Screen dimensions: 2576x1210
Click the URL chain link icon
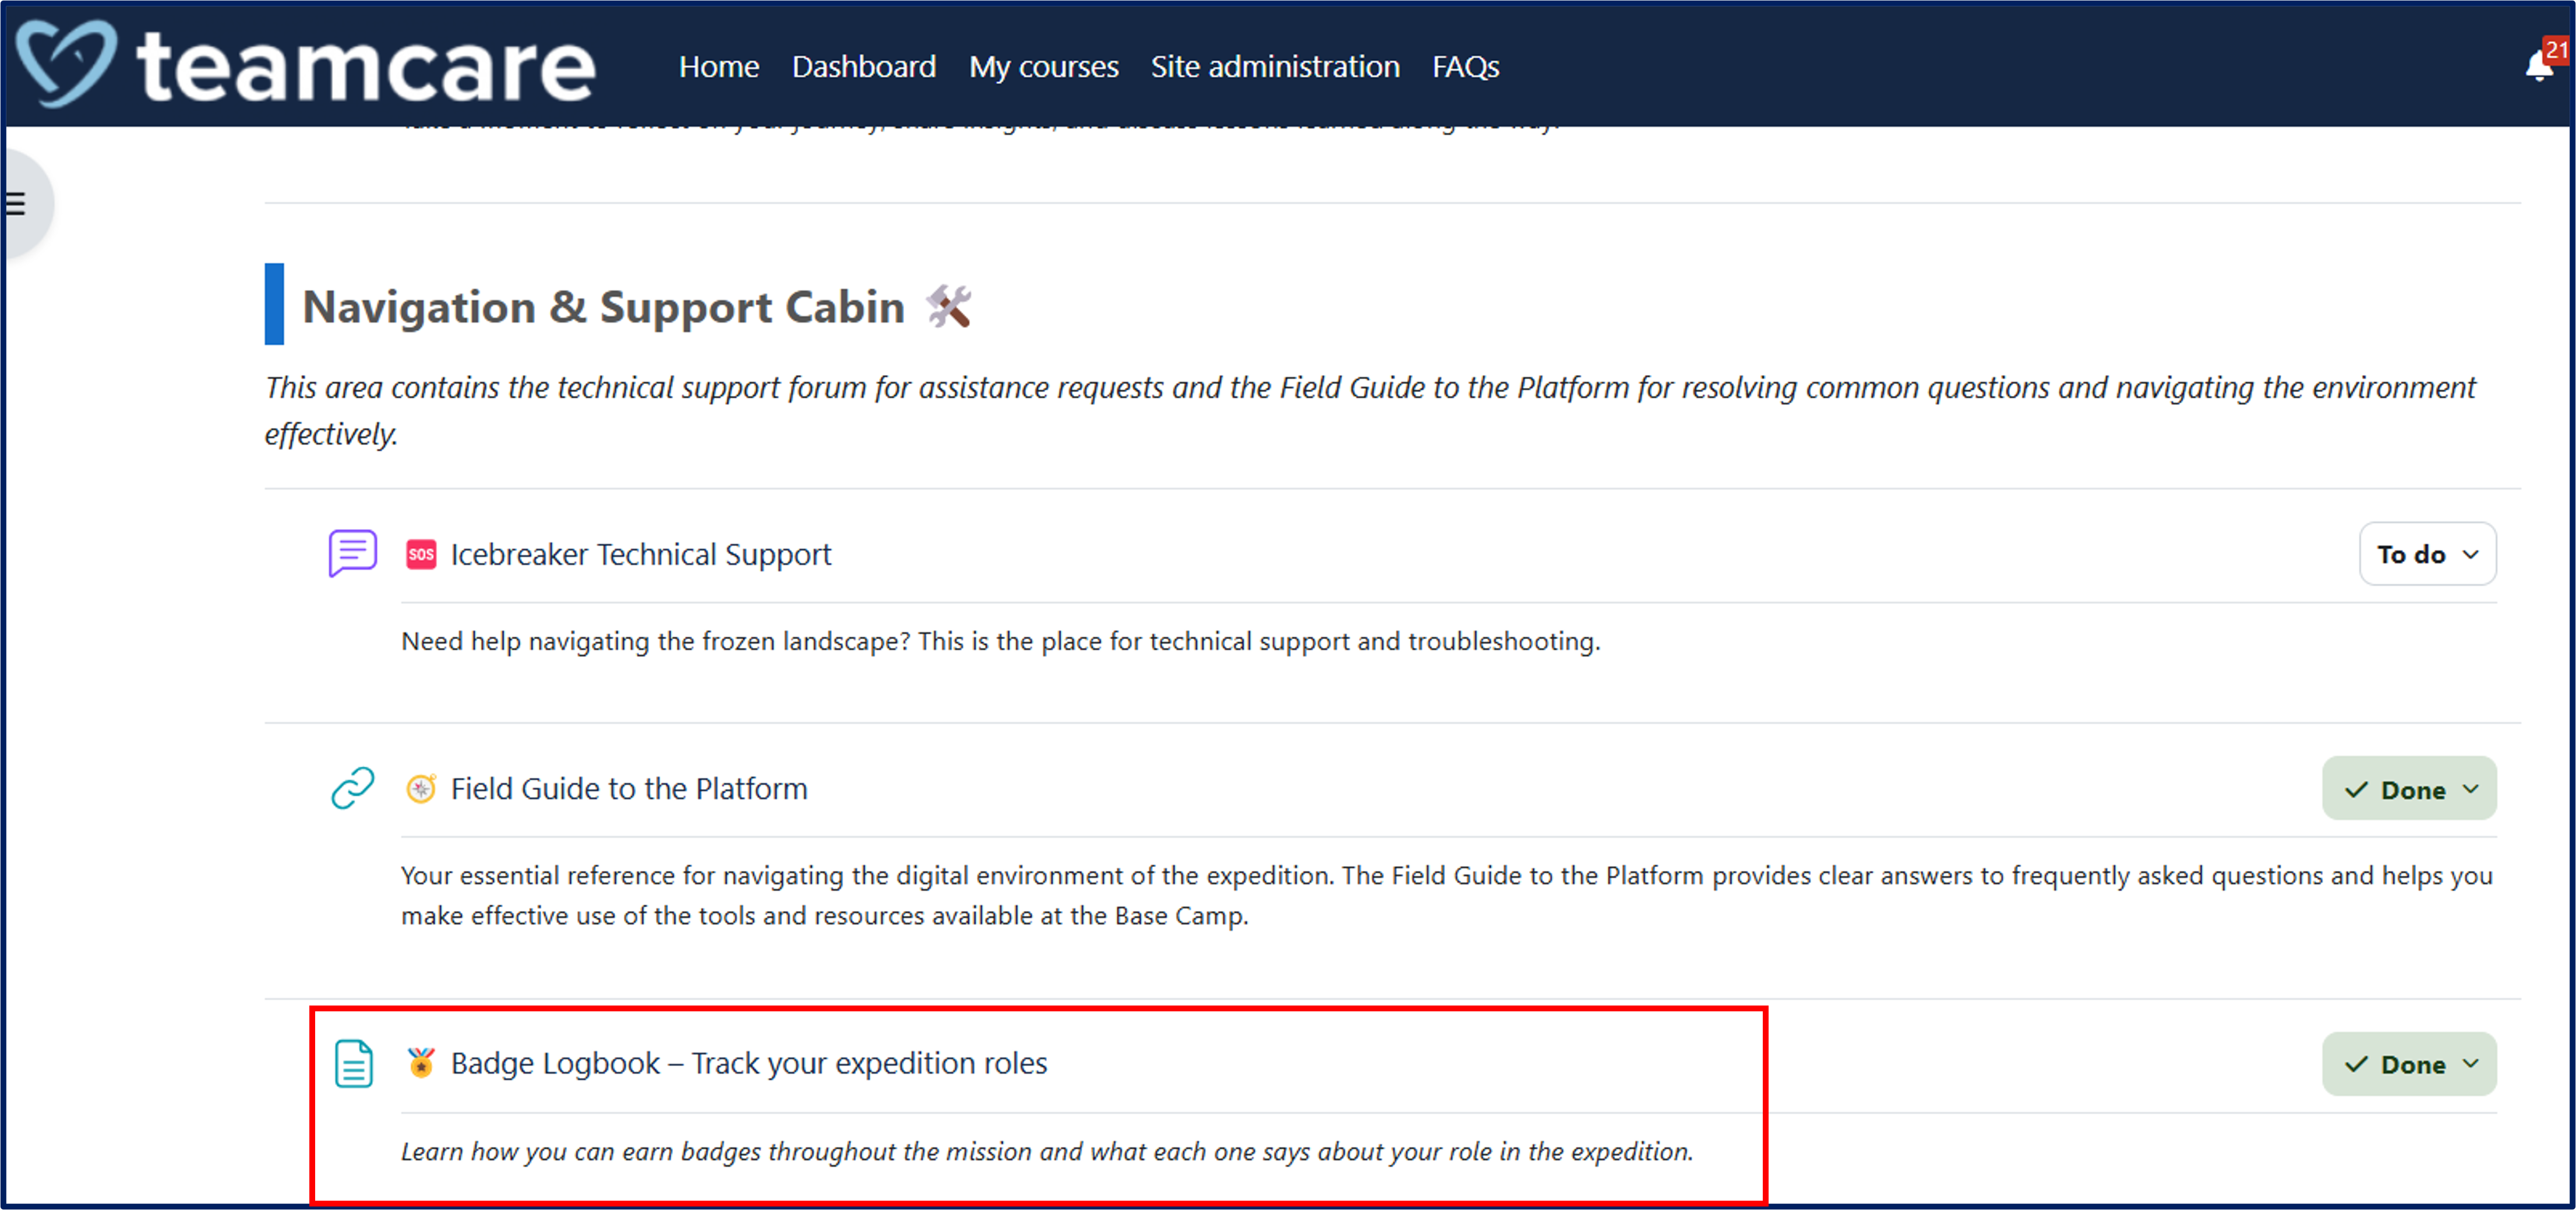pyautogui.click(x=352, y=788)
